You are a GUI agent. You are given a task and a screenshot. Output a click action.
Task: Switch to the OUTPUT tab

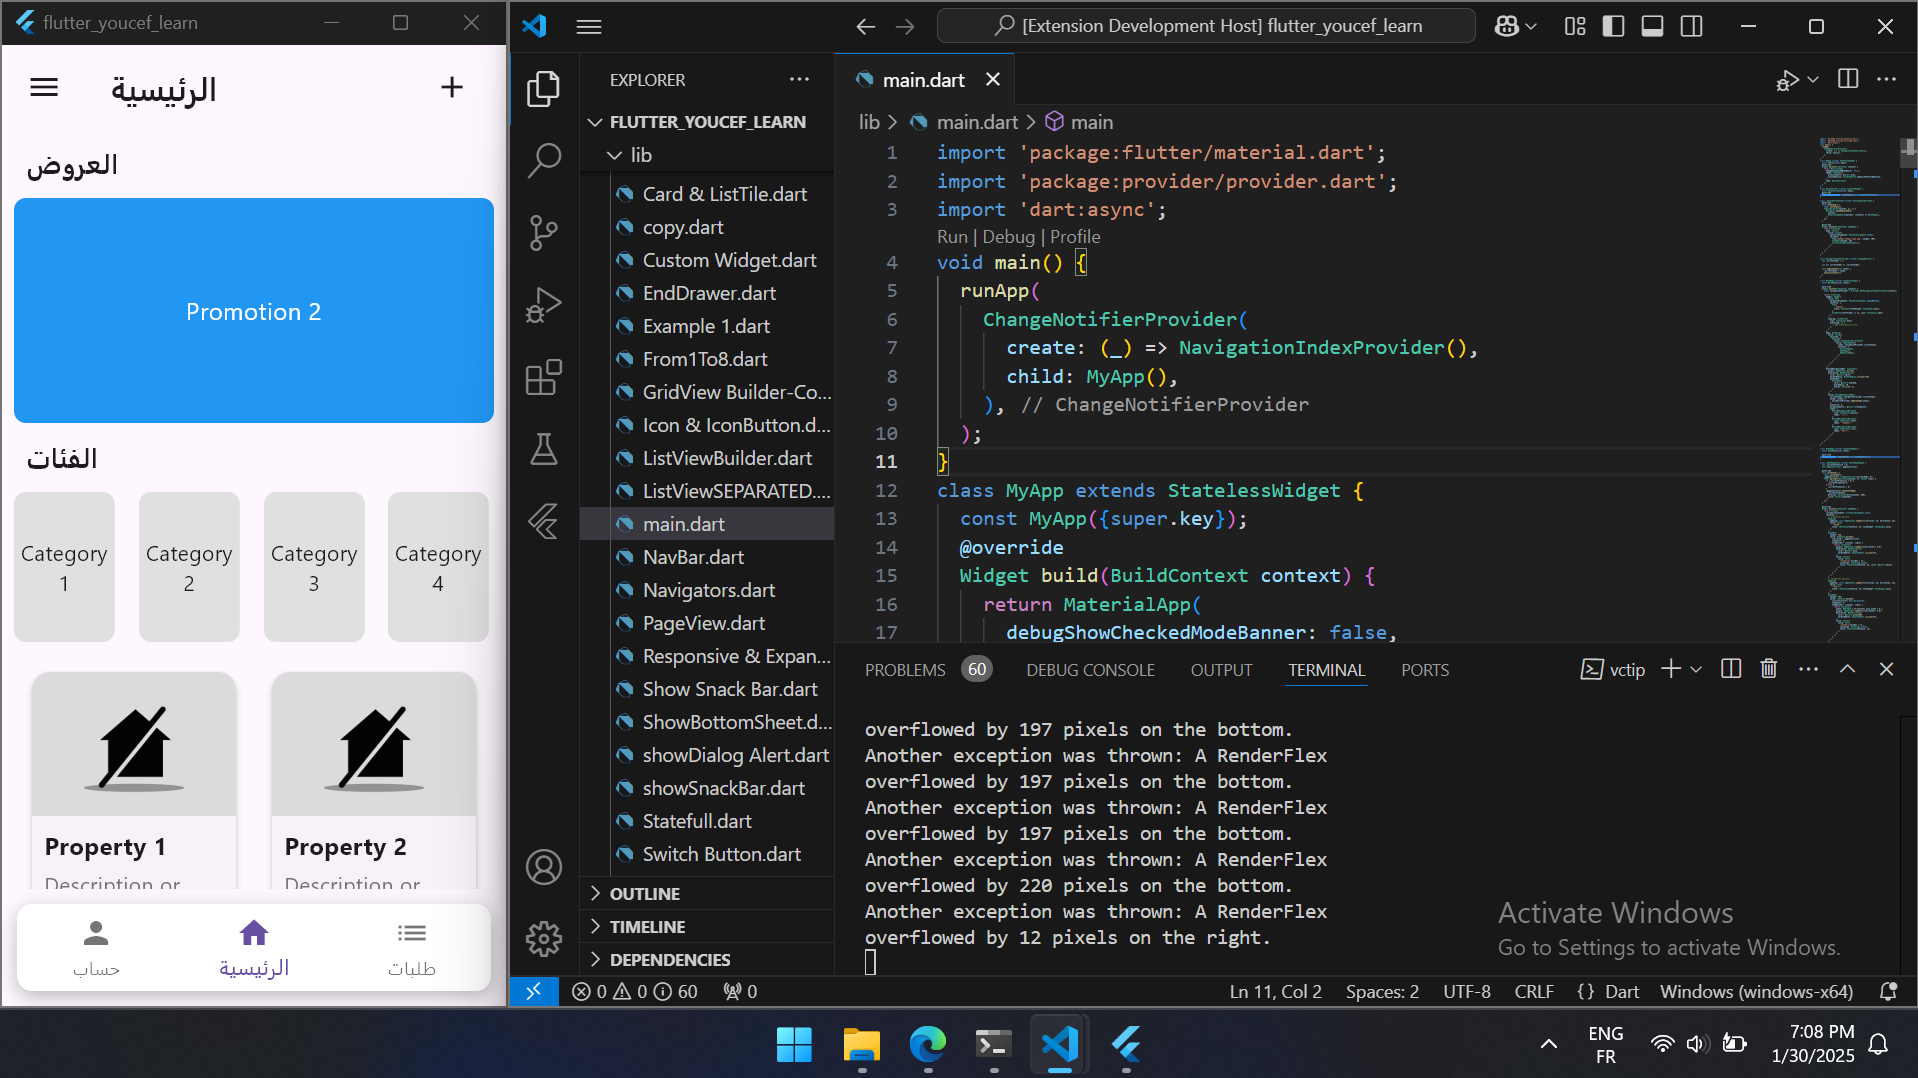click(x=1221, y=670)
